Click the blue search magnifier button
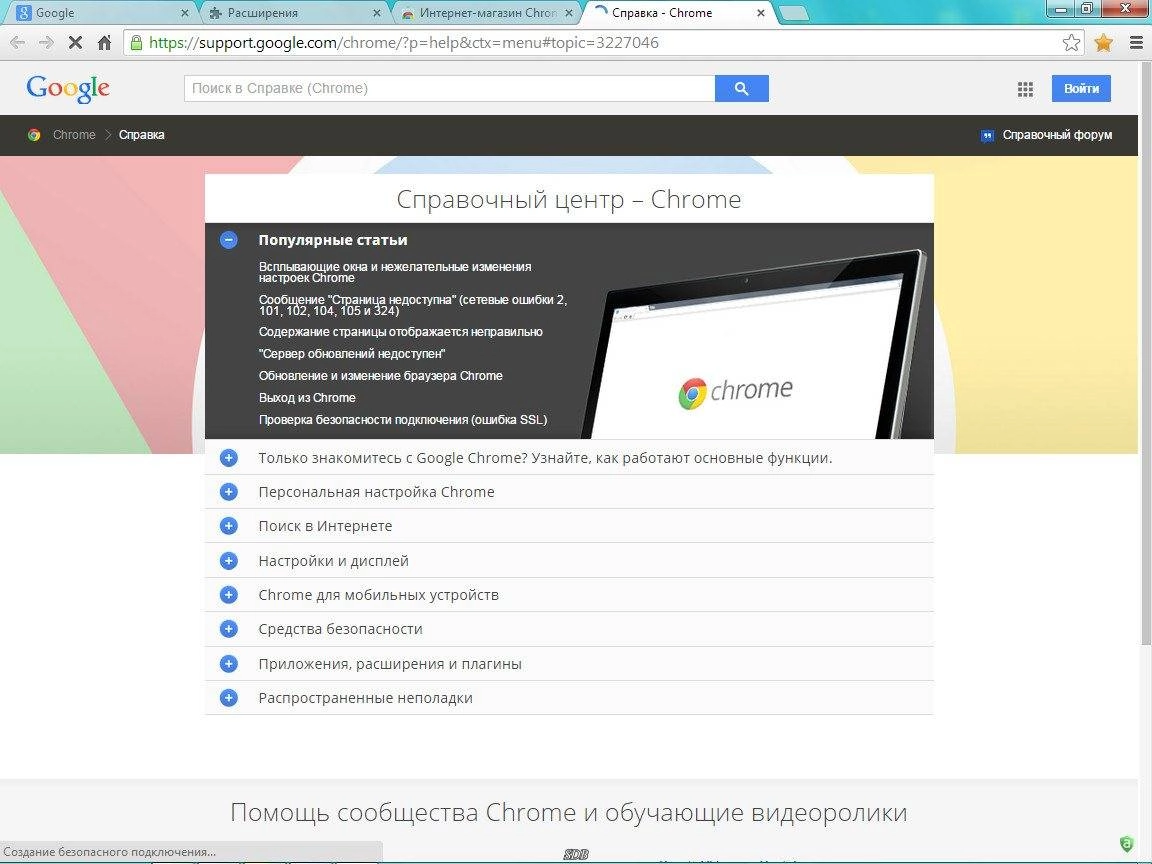Viewport: 1152px width, 864px height. [x=741, y=88]
